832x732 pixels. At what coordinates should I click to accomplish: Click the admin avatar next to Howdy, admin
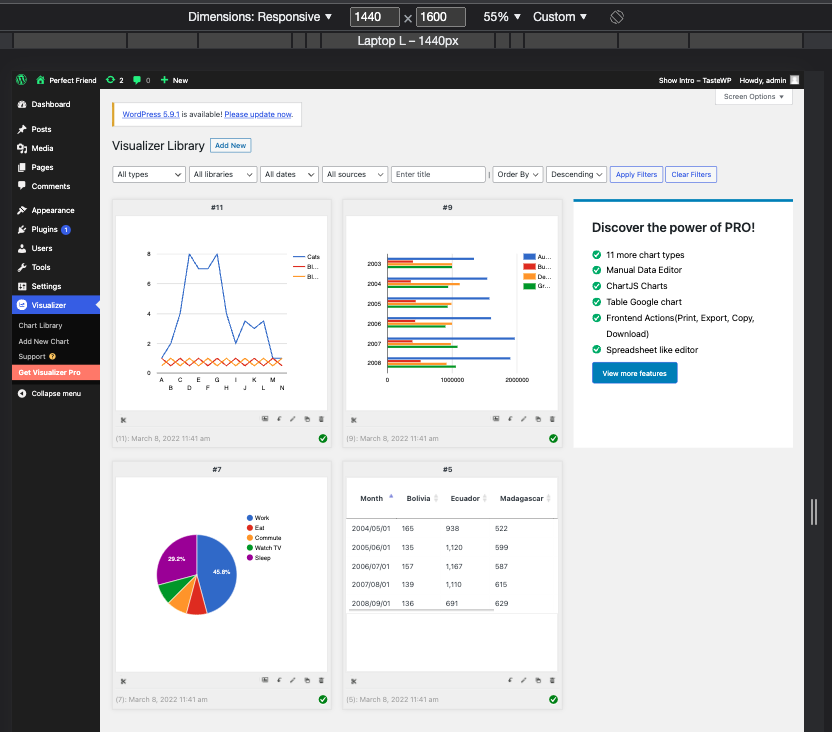(x=794, y=80)
